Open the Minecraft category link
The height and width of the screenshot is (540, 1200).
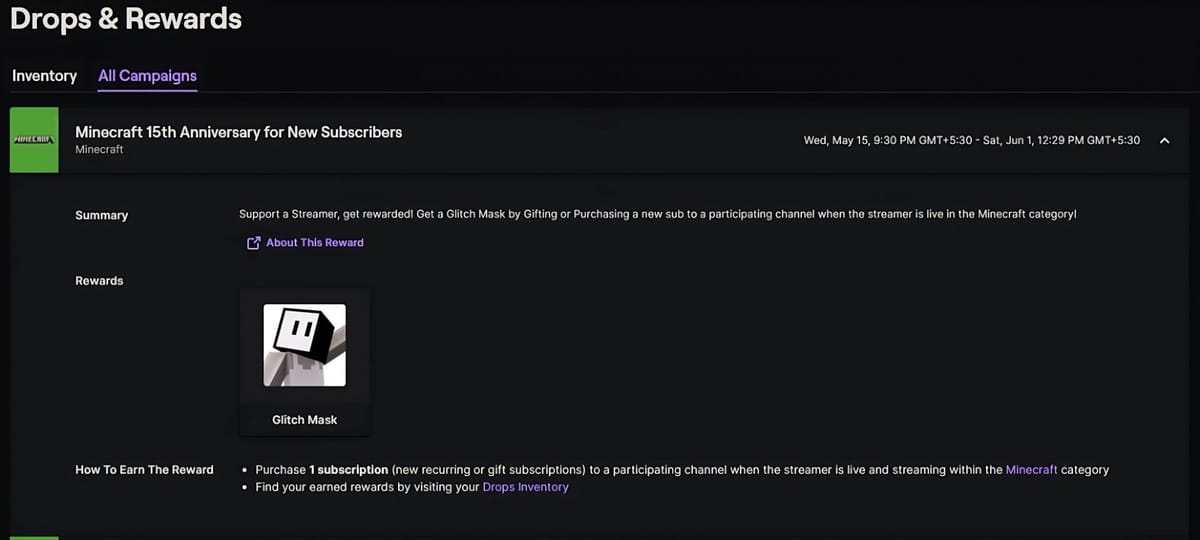[1031, 470]
